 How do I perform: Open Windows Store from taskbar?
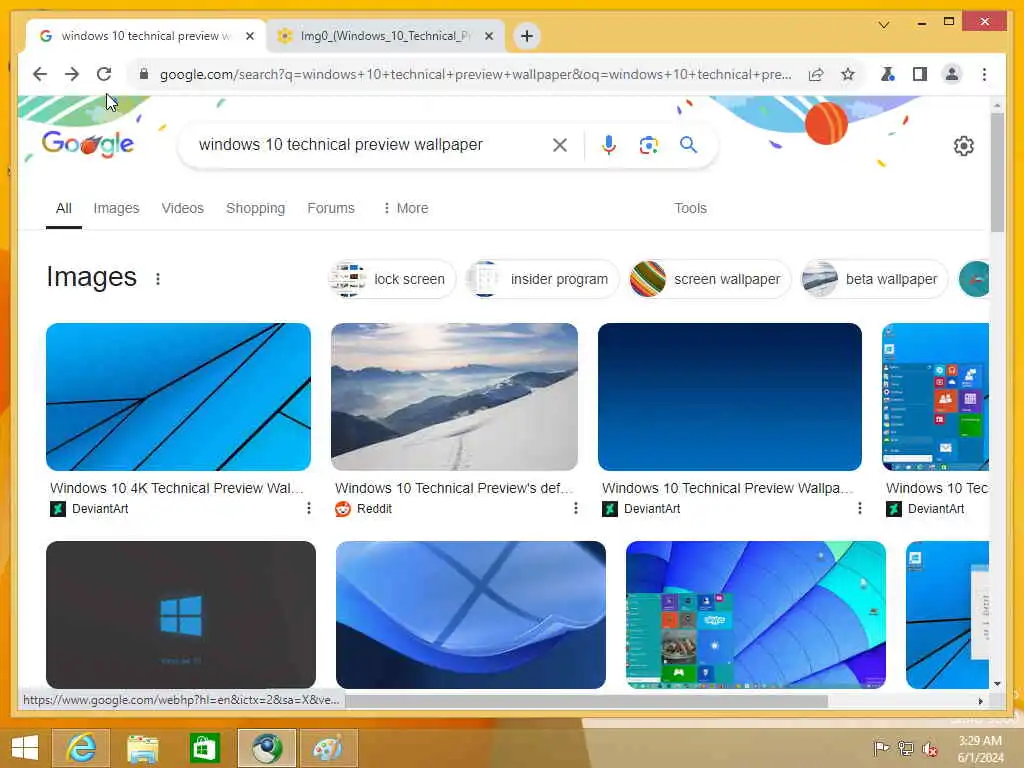204,748
